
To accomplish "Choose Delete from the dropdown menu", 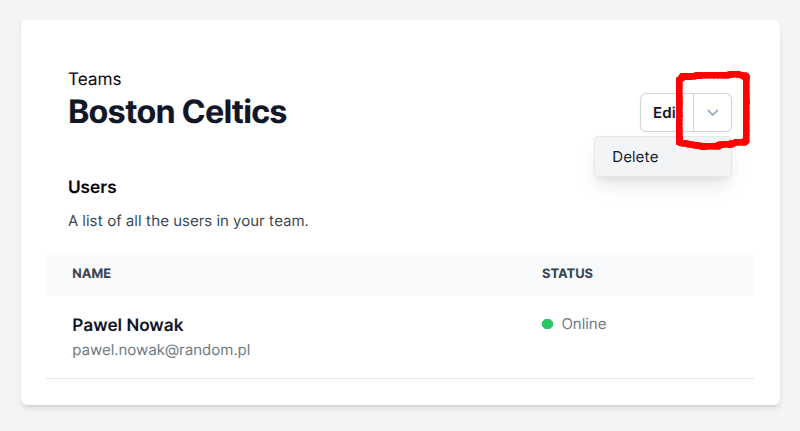I will pyautogui.click(x=636, y=157).
